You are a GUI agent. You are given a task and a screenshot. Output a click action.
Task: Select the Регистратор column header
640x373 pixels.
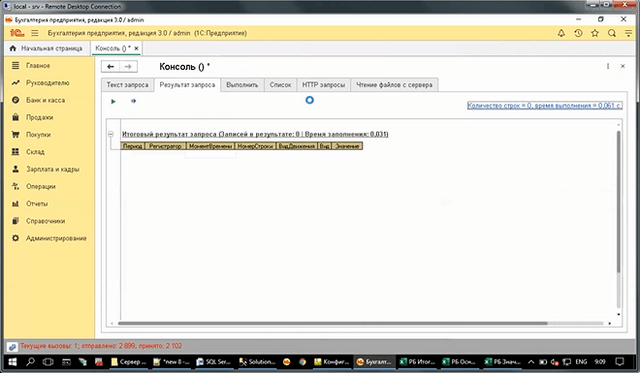tap(165, 146)
